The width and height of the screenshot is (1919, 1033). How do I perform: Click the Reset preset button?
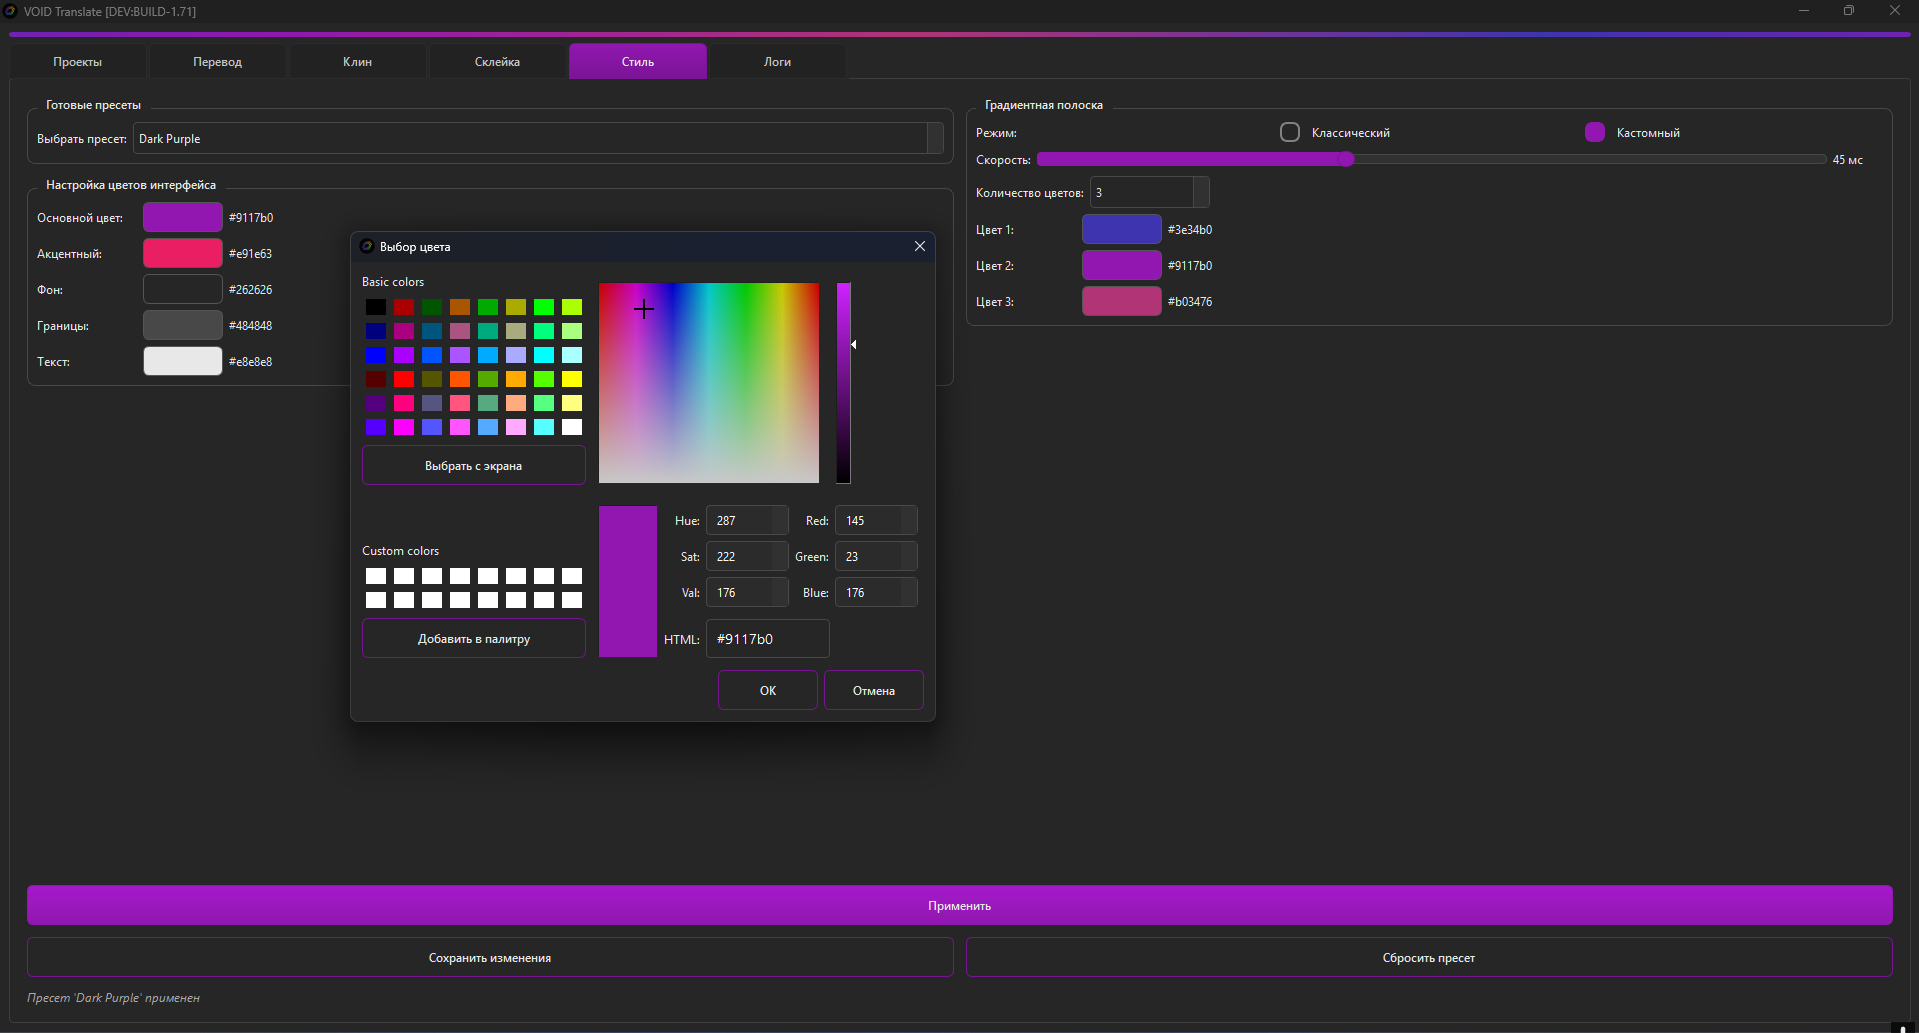(1428, 958)
